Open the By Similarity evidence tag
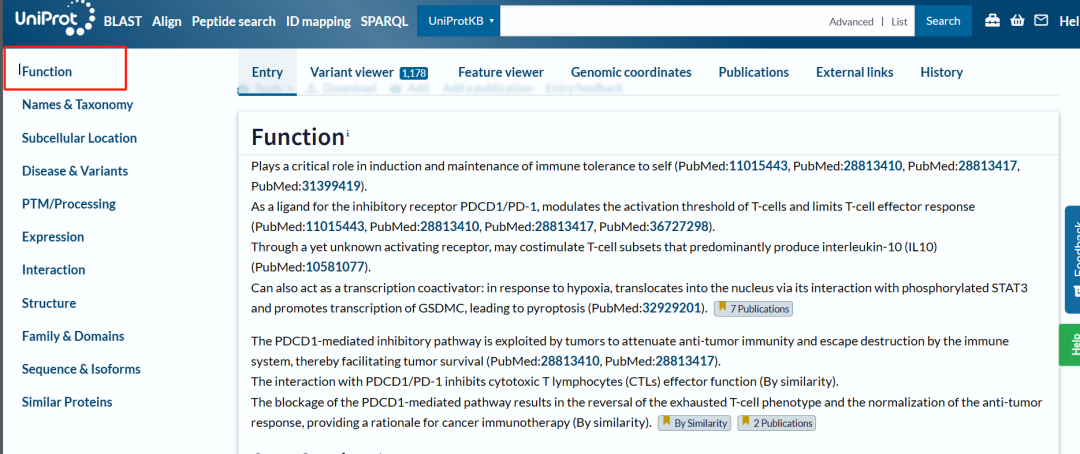Viewport: 1080px width, 454px height. click(x=694, y=423)
